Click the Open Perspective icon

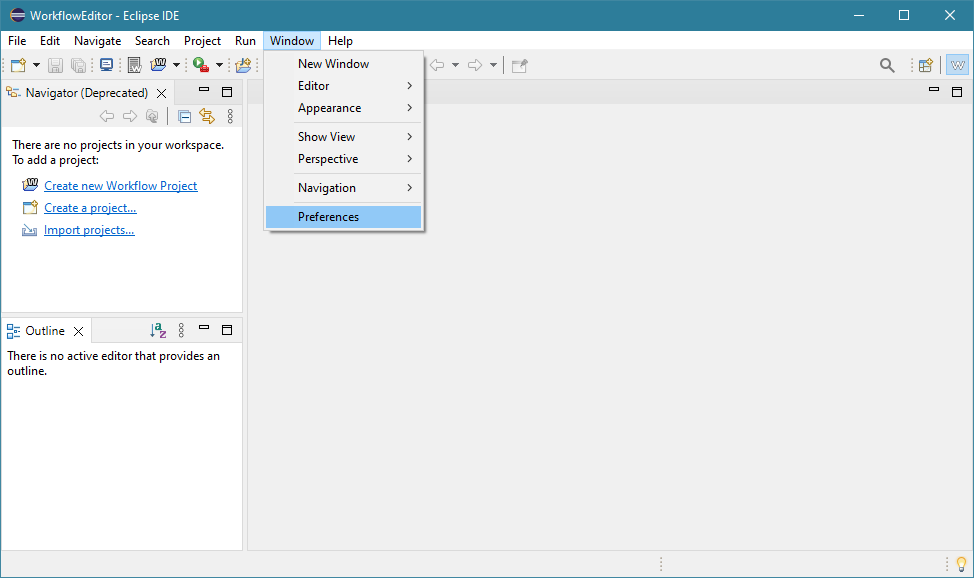coord(926,65)
